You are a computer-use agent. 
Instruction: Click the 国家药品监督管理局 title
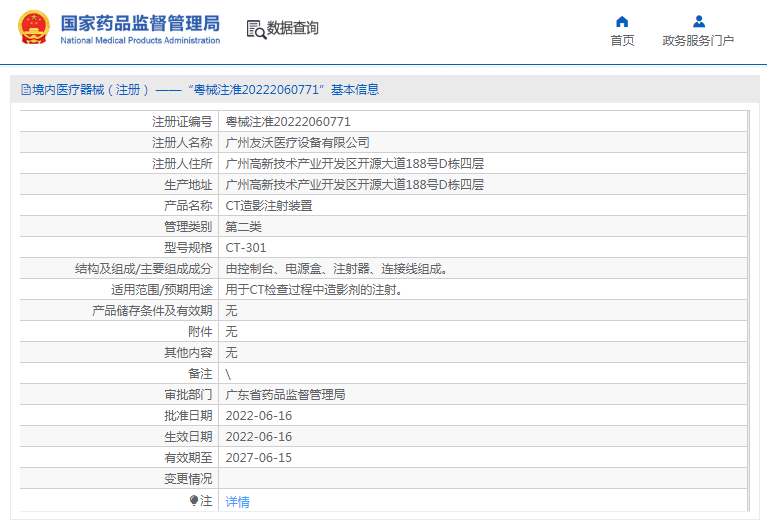(140, 23)
